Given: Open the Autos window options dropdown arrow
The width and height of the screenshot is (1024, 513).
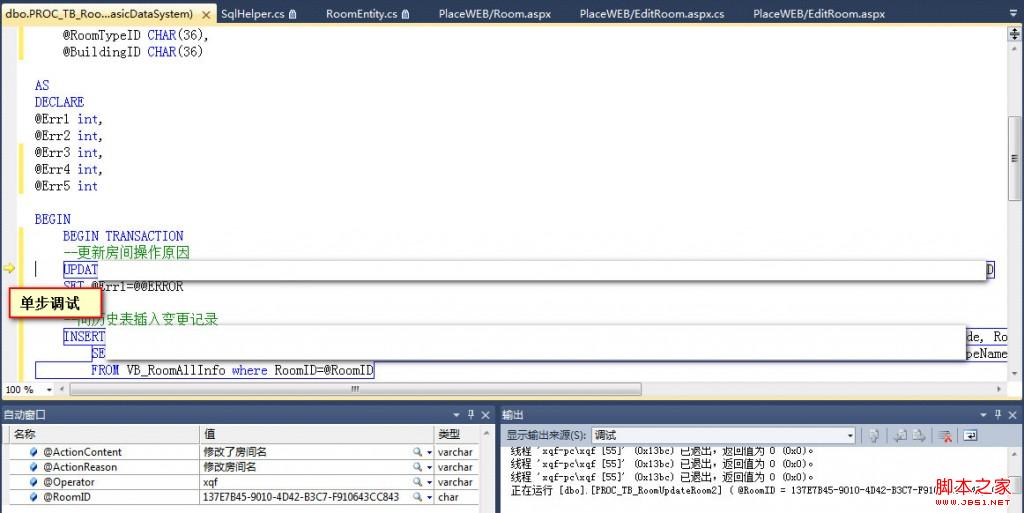Looking at the screenshot, I should pyautogui.click(x=457, y=414).
